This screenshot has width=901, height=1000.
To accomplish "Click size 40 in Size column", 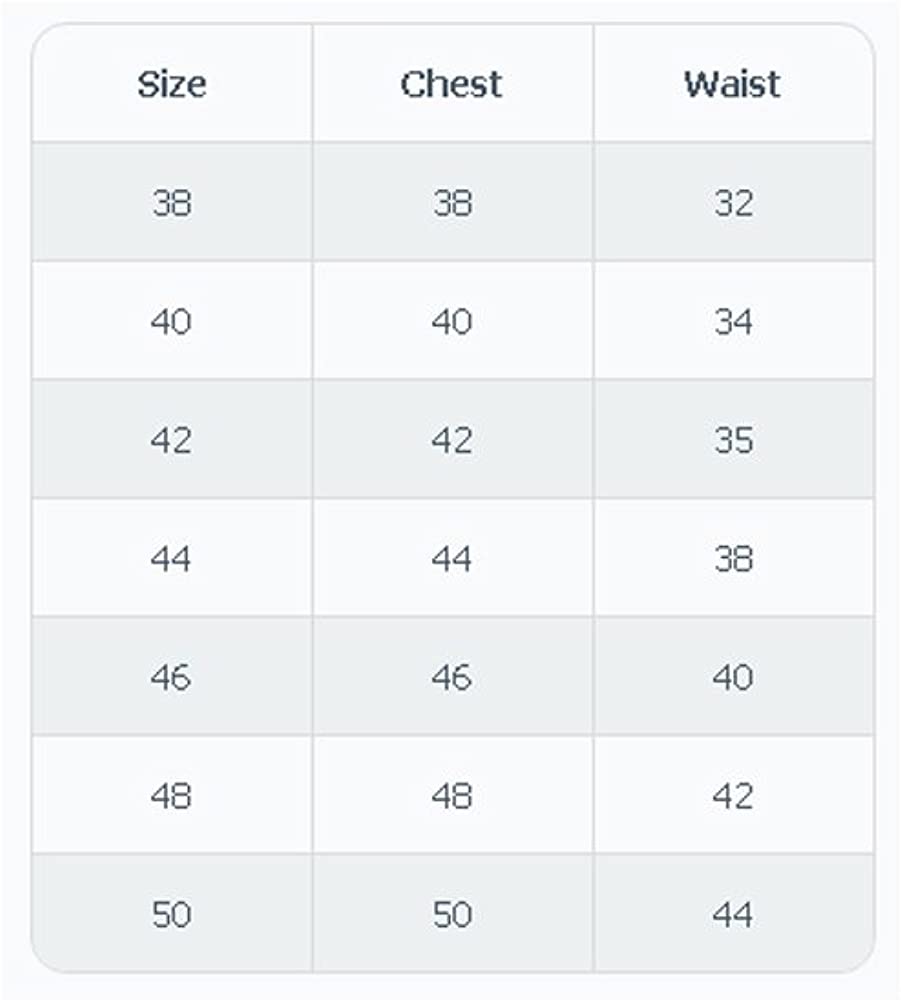I will click(171, 322).
